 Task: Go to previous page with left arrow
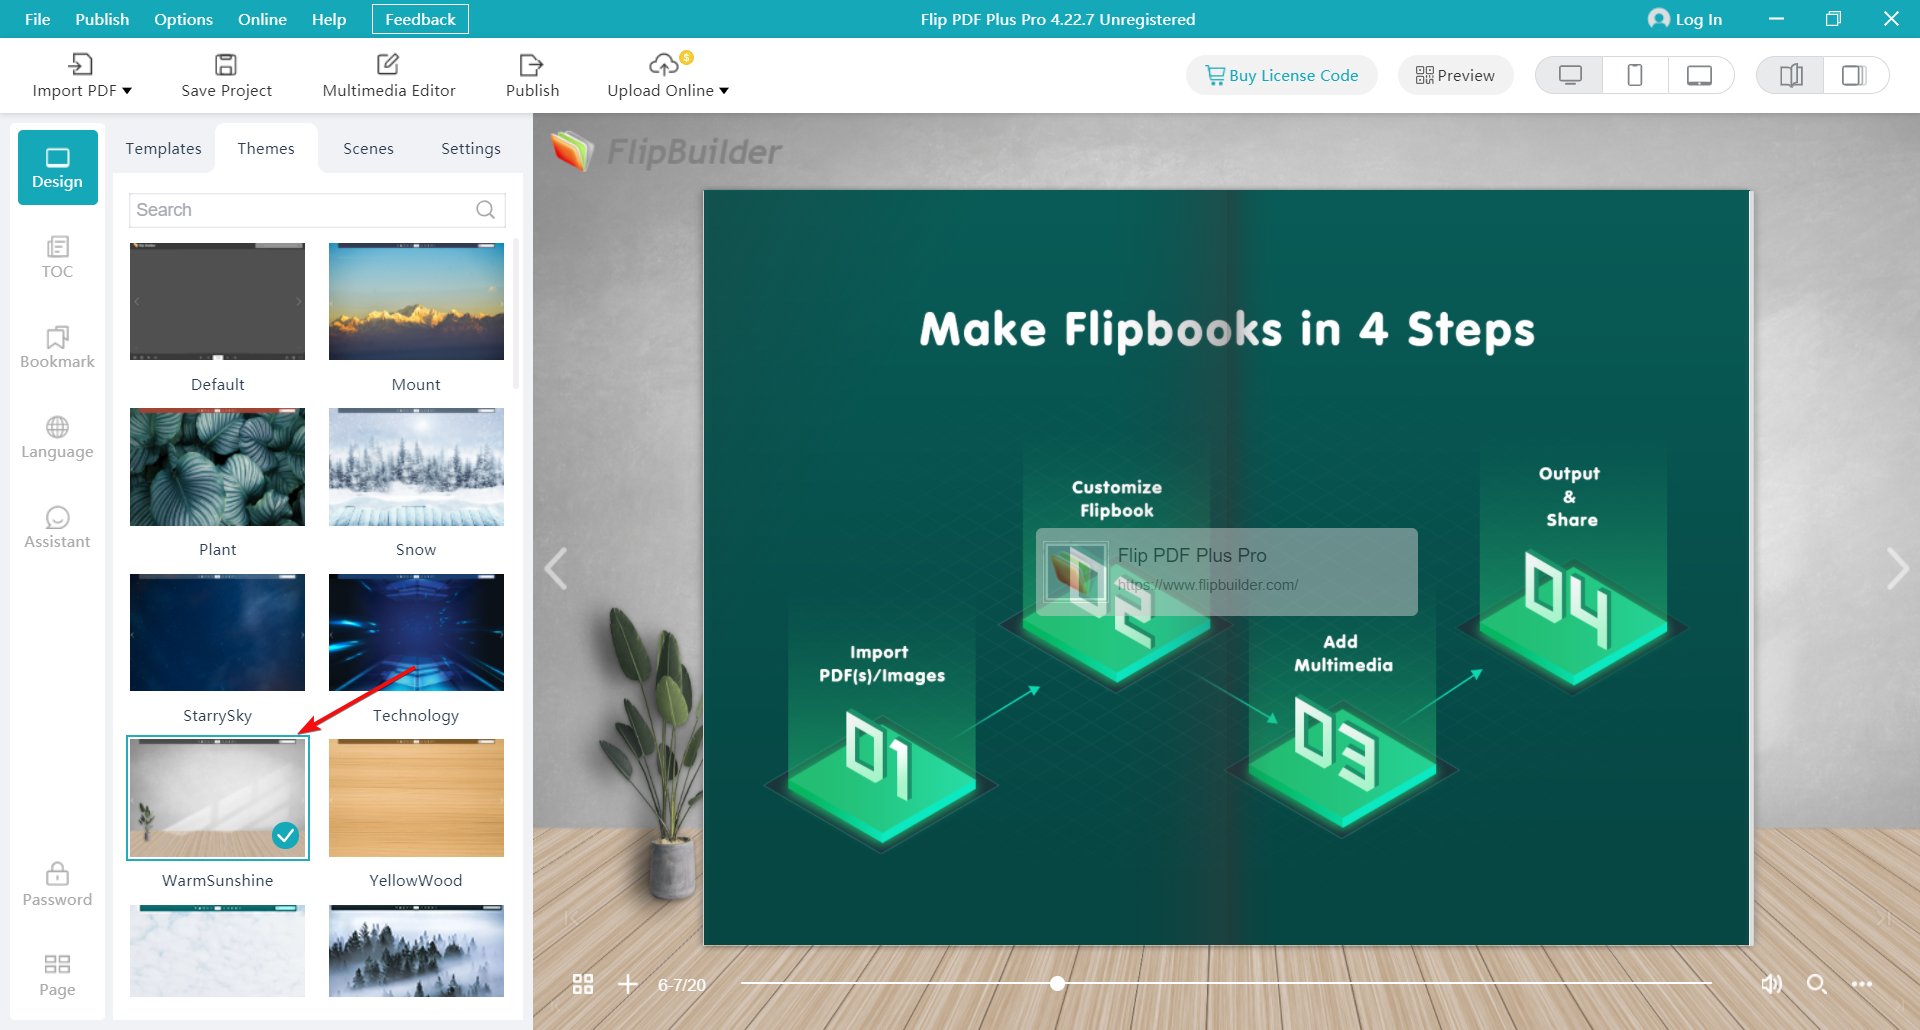click(556, 568)
